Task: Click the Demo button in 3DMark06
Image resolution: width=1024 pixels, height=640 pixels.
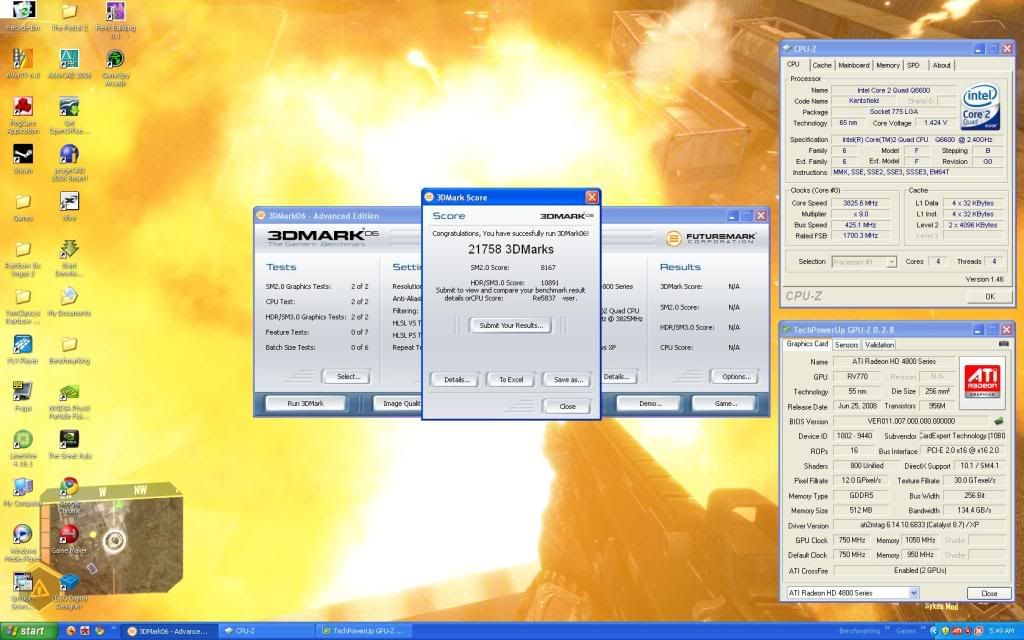Action: pyautogui.click(x=650, y=404)
